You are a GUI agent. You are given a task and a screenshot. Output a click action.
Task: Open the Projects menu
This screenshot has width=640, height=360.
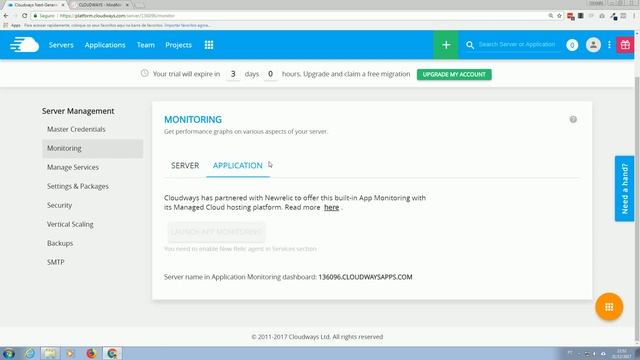coord(178,45)
